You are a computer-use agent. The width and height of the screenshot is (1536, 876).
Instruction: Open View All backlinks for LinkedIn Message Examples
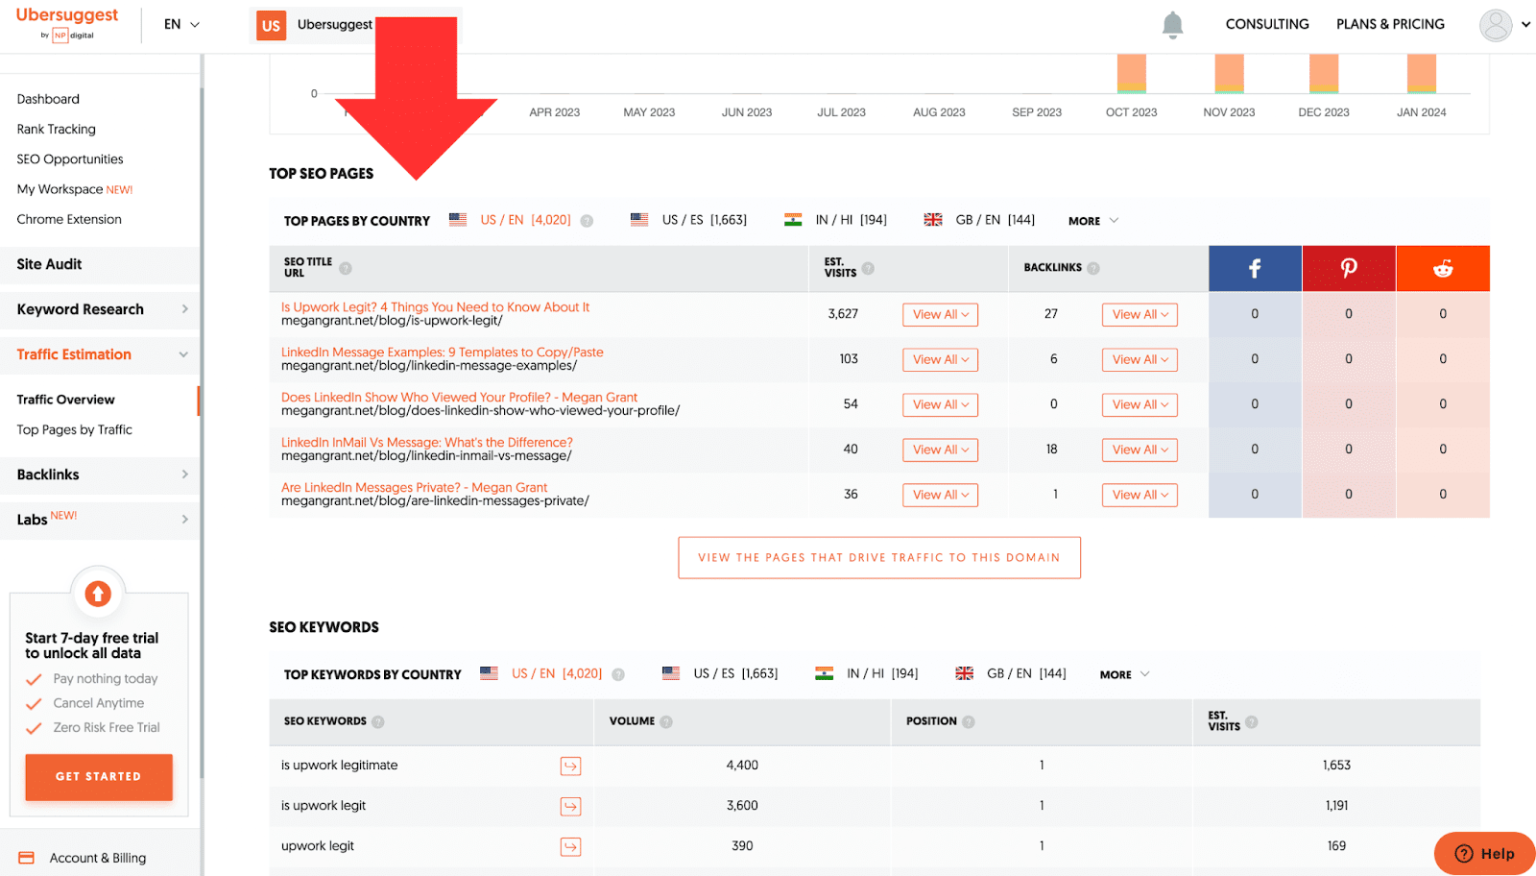pos(1140,359)
